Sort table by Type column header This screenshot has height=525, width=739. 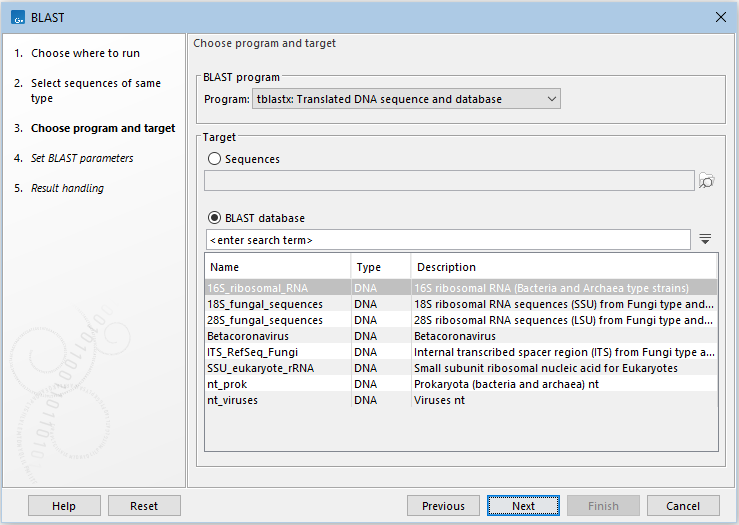tap(380, 267)
